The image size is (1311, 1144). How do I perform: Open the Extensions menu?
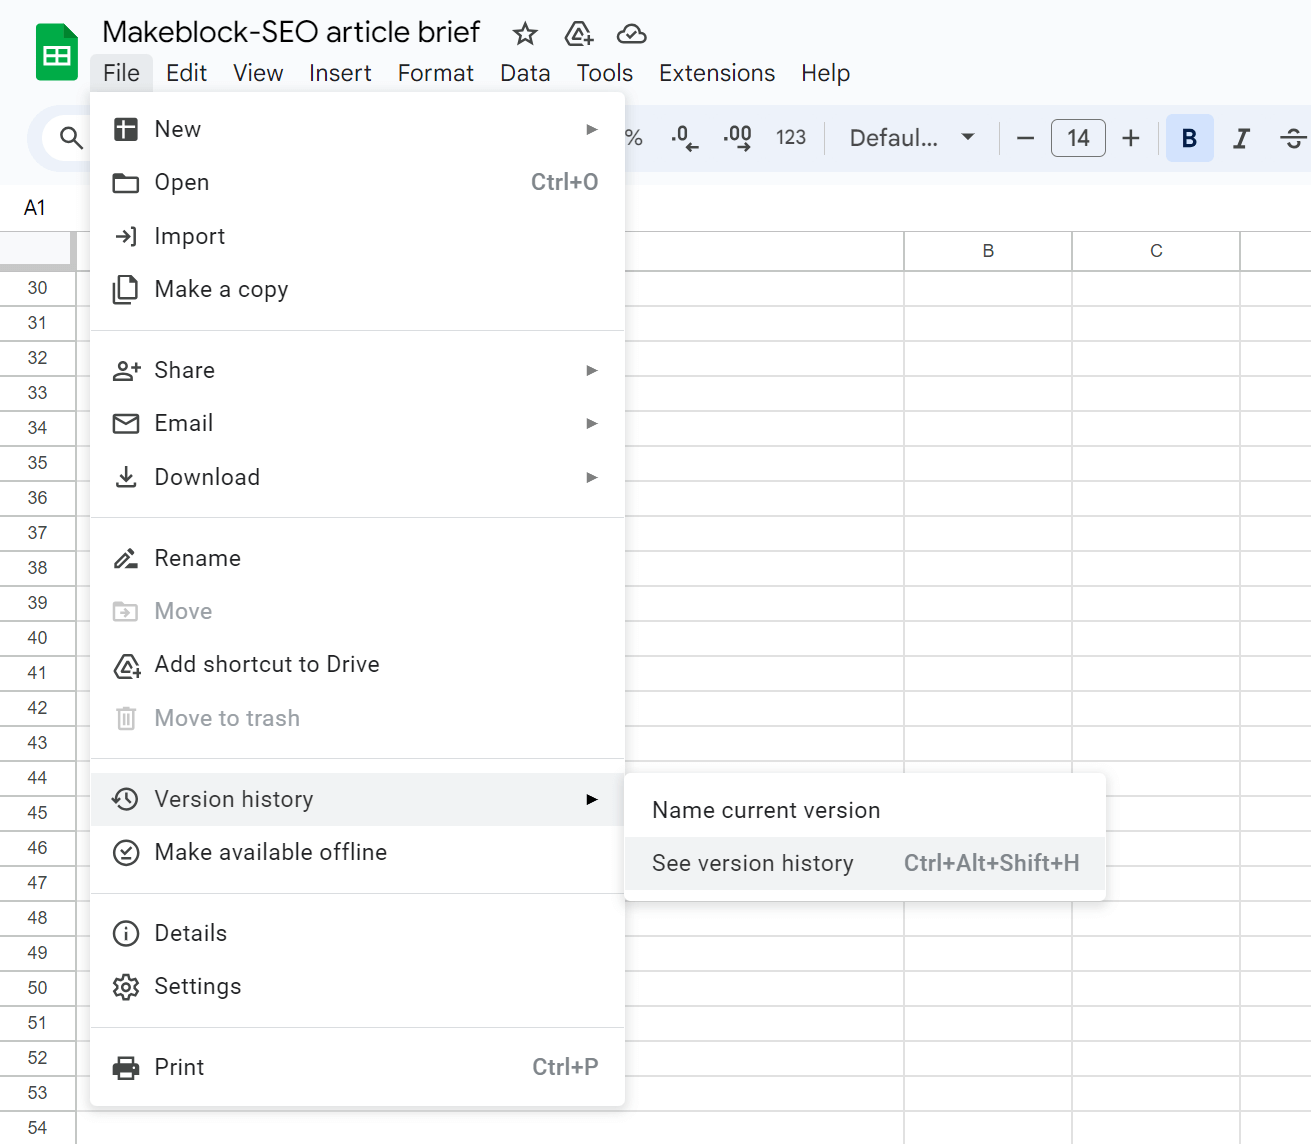(x=716, y=72)
